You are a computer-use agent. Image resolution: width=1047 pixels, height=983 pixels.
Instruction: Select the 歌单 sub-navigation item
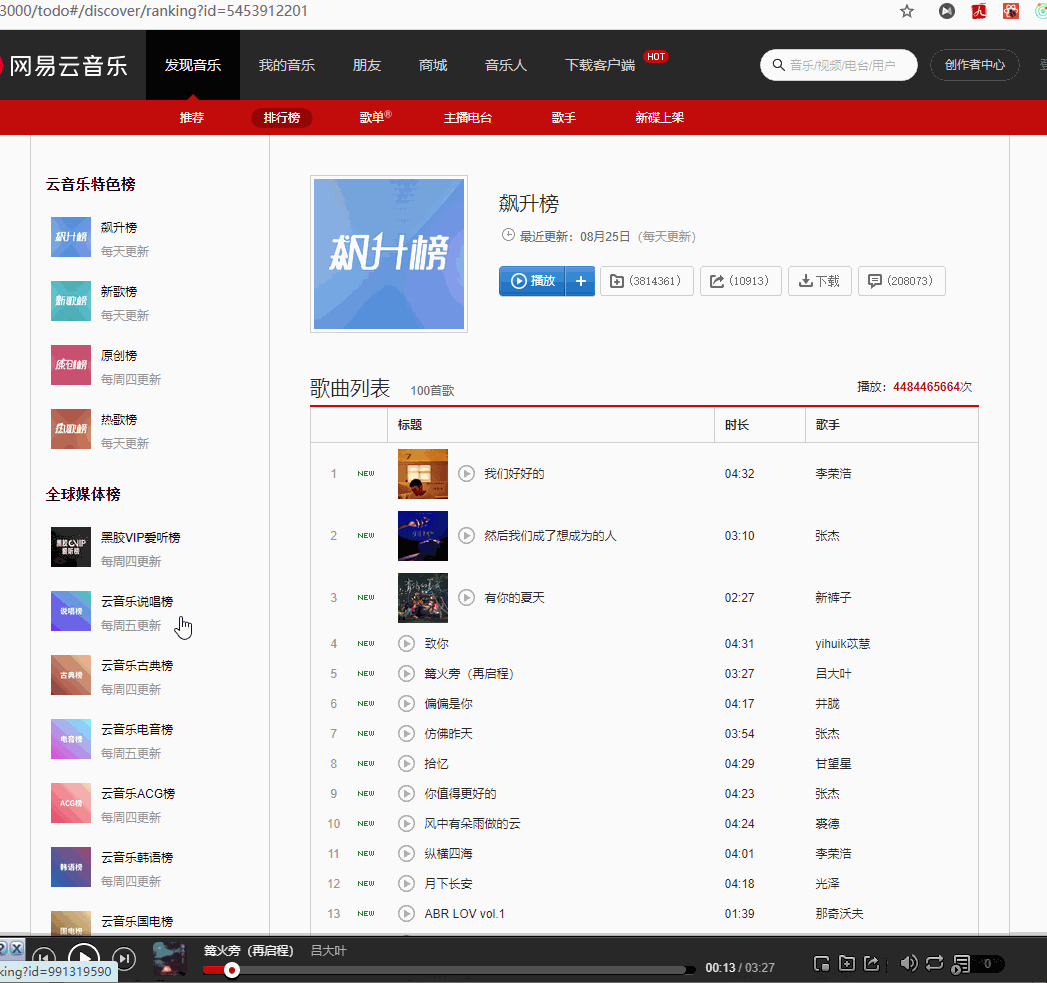[375, 118]
